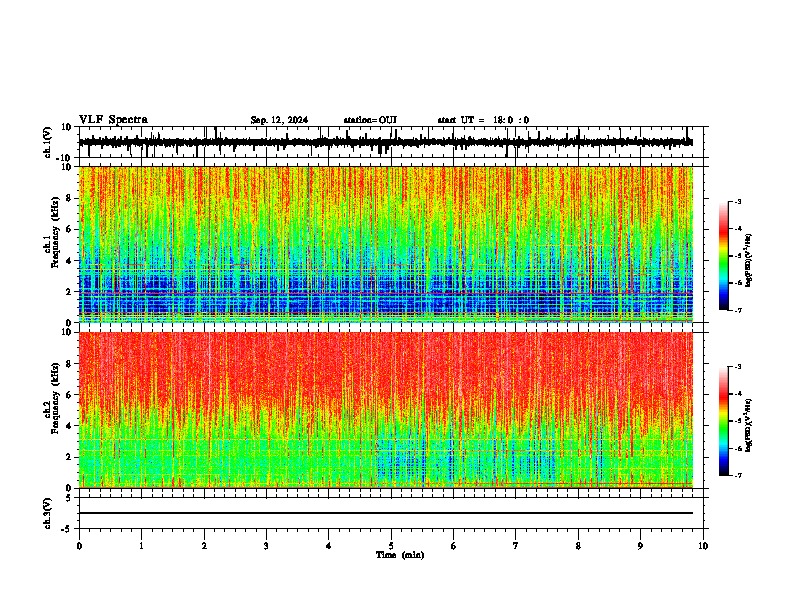Click the '-7' label on ch.2 color scale
Screen dimensions: 792x612
(x=738, y=475)
